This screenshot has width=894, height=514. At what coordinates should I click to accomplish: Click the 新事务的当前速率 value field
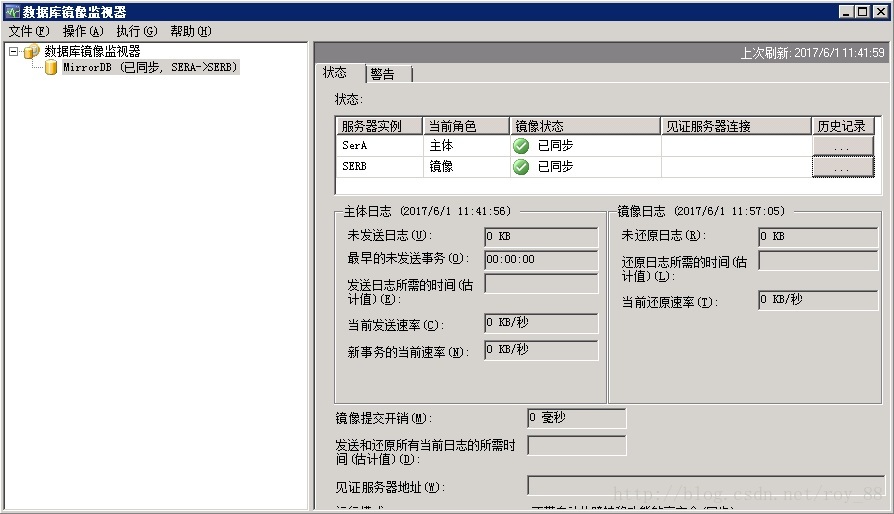(x=541, y=350)
